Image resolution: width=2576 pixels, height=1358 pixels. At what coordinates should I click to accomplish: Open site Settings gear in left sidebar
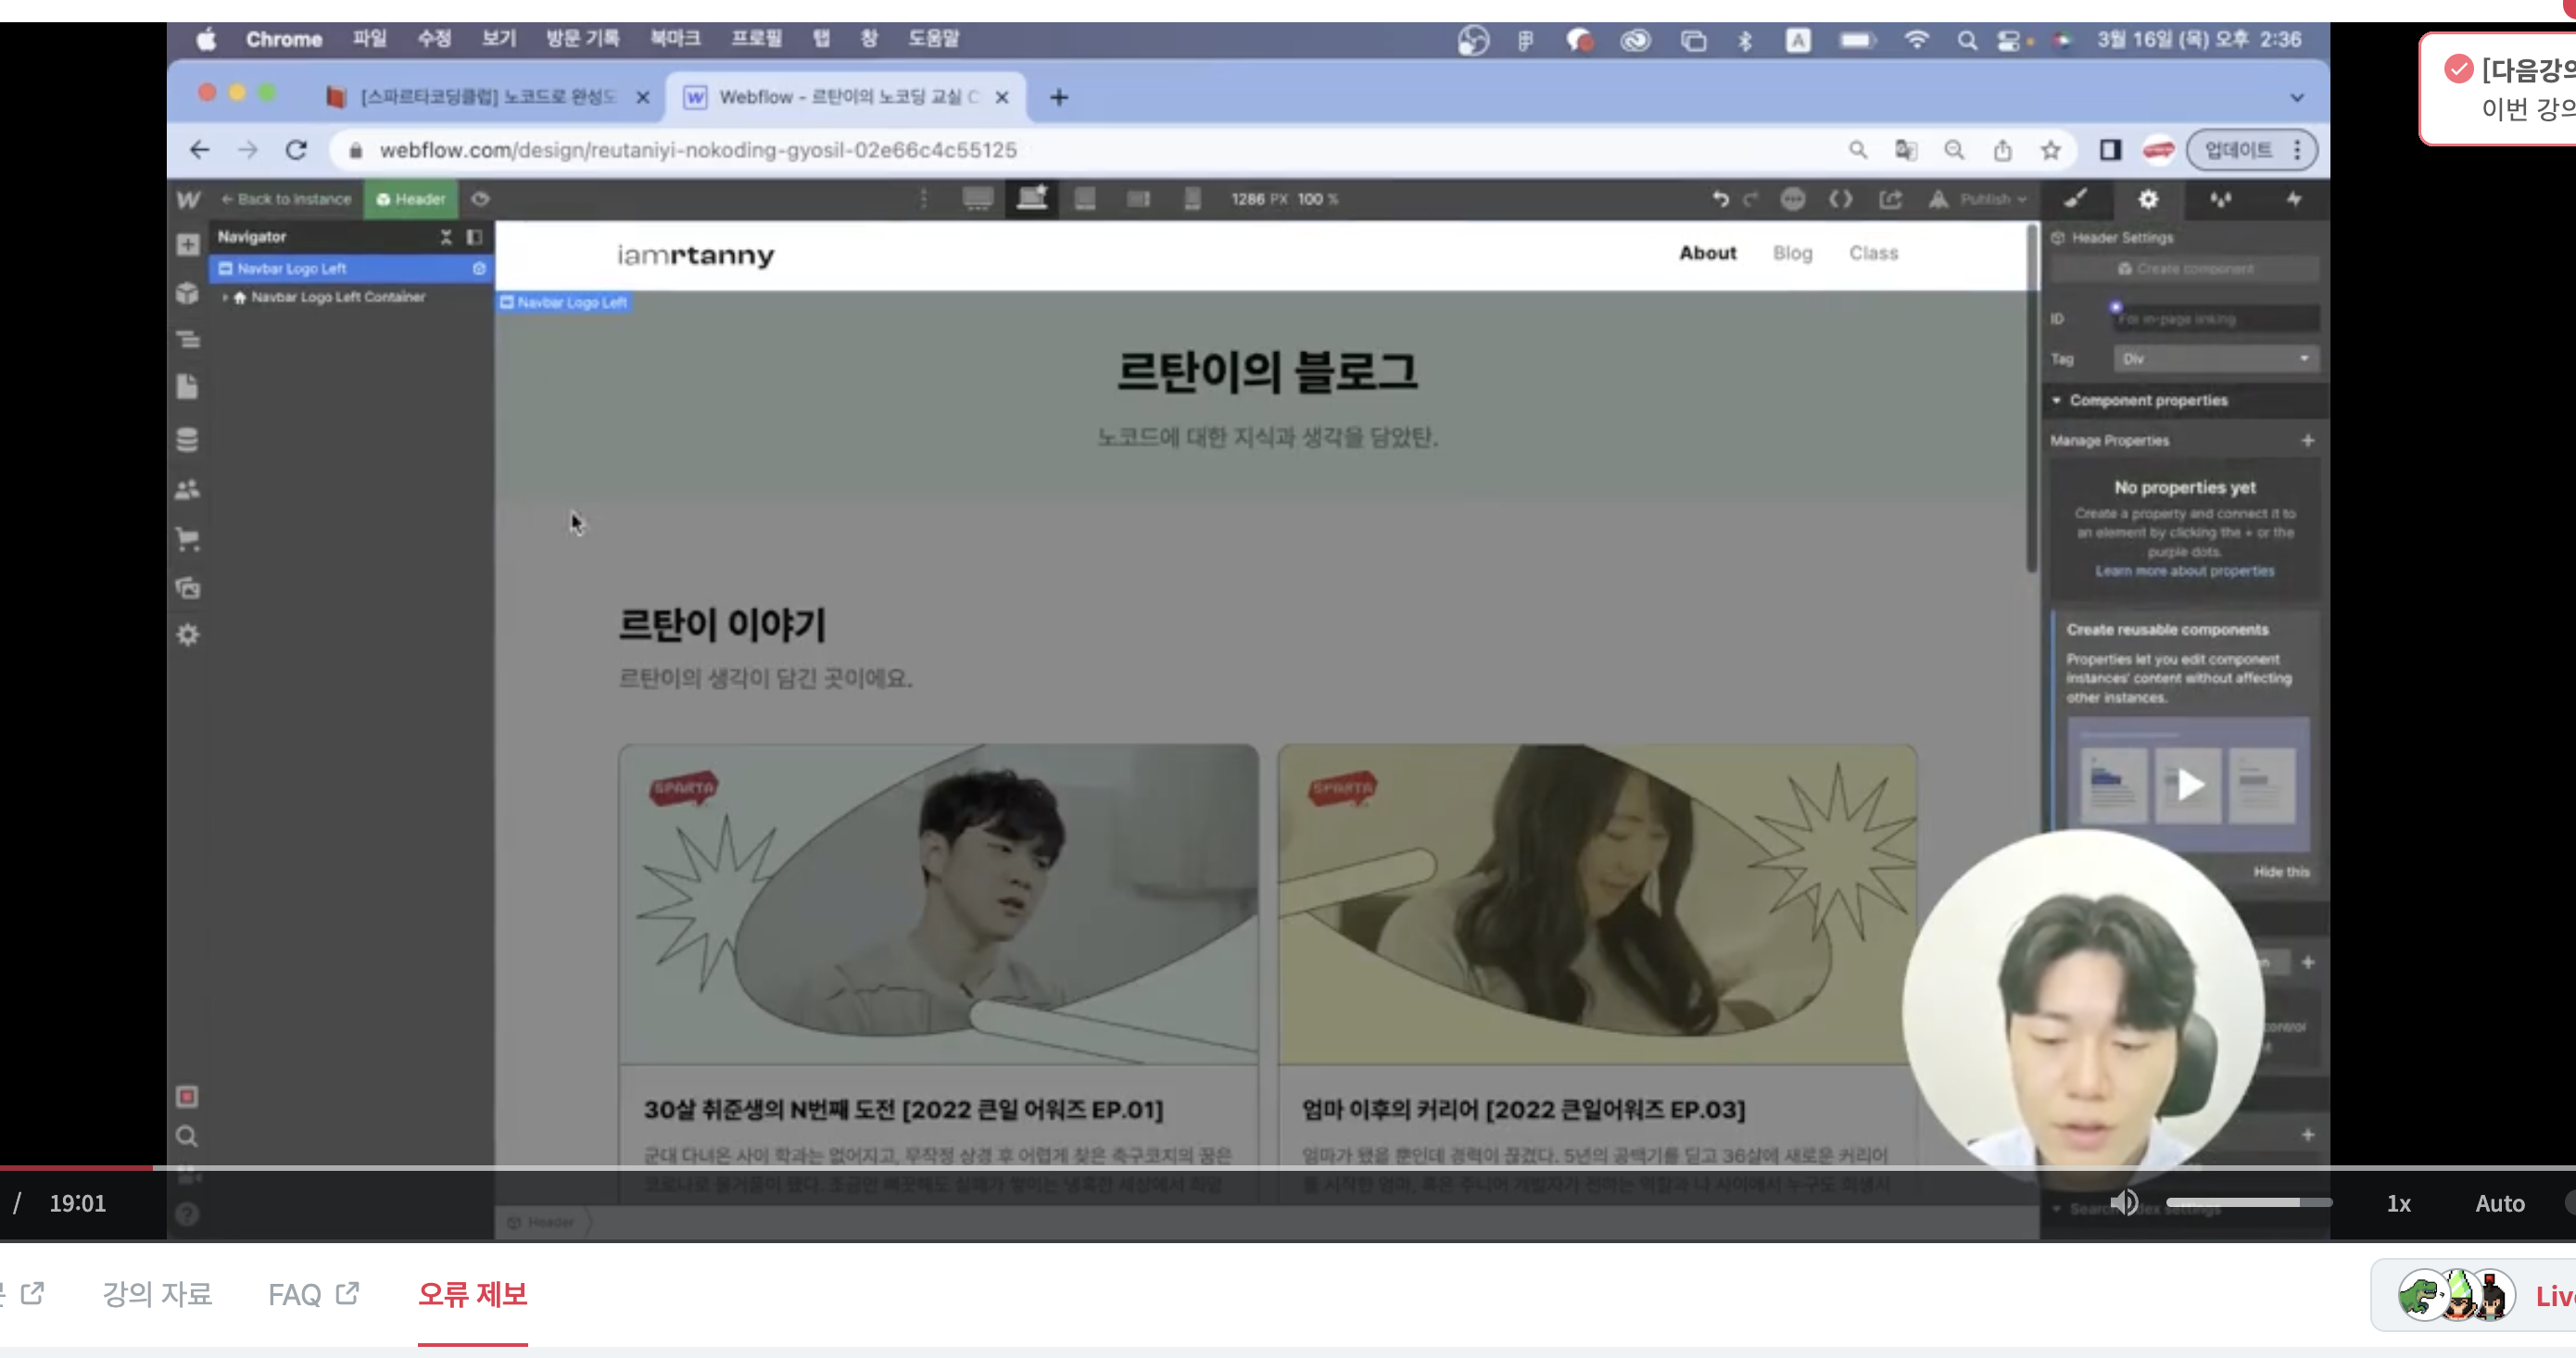pyautogui.click(x=188, y=635)
